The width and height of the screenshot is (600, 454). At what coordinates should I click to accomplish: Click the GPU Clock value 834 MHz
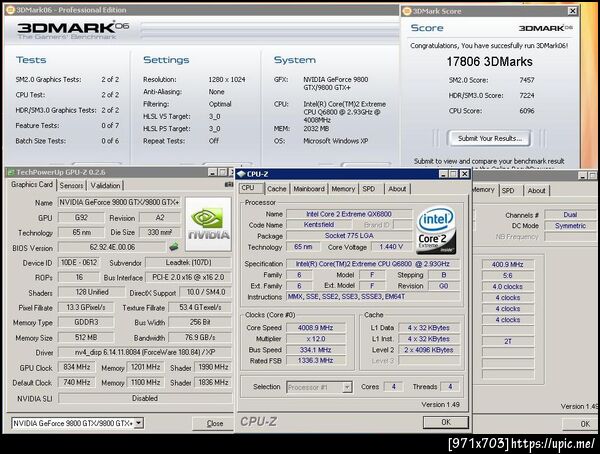coord(77,367)
